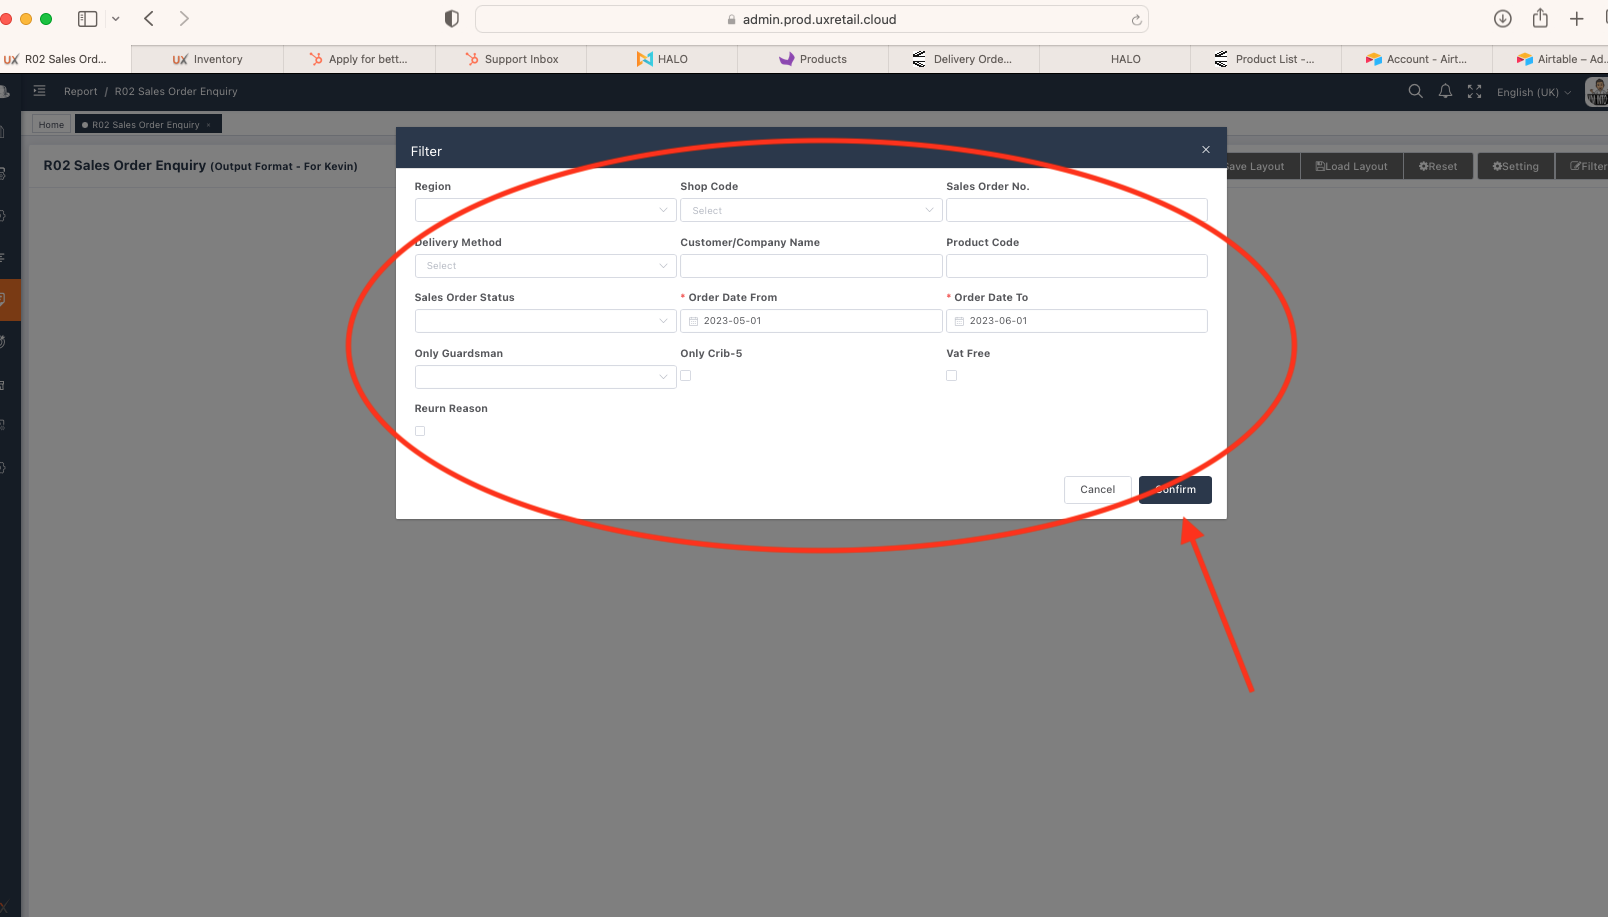The image size is (1608, 917).
Task: Switch to the Inventory browser tab
Action: click(208, 59)
